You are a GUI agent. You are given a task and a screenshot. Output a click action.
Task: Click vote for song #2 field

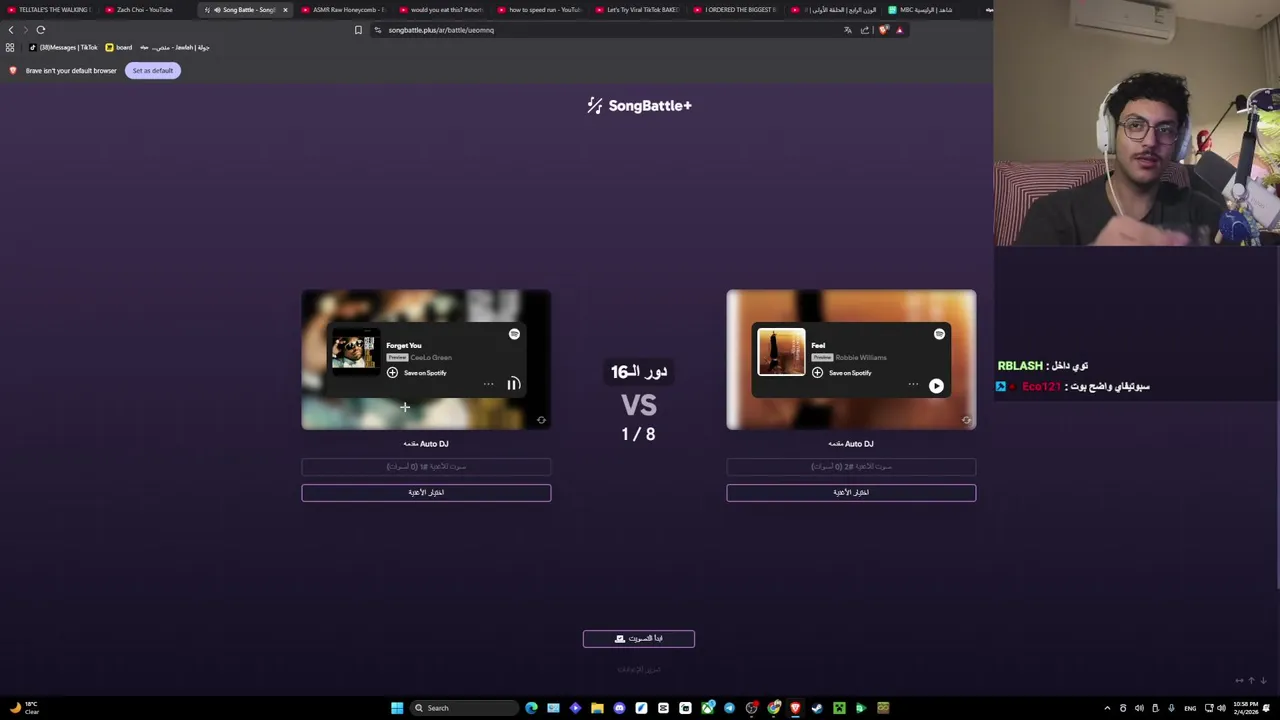[x=851, y=467]
